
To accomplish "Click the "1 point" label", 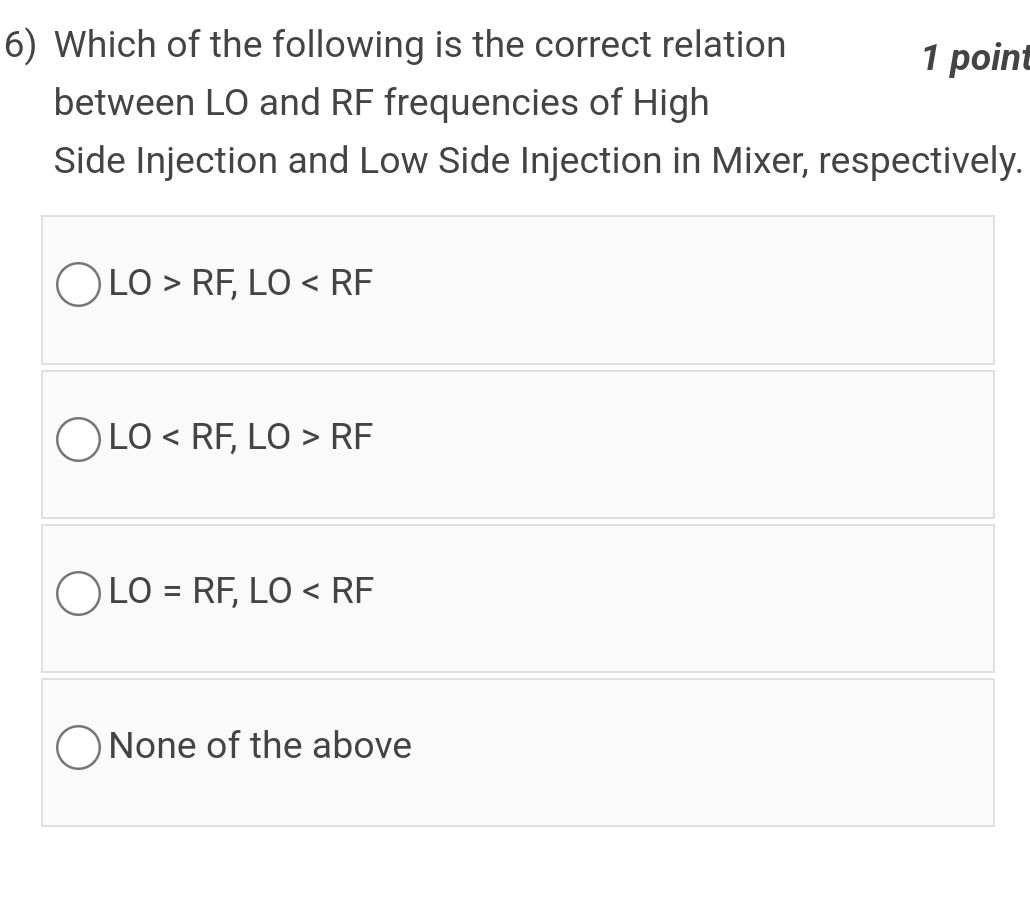I will click(975, 59).
